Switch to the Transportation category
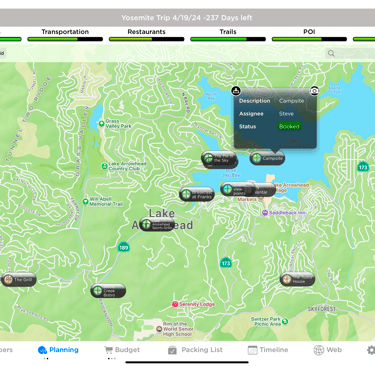This screenshot has width=375, height=366. coord(65,32)
